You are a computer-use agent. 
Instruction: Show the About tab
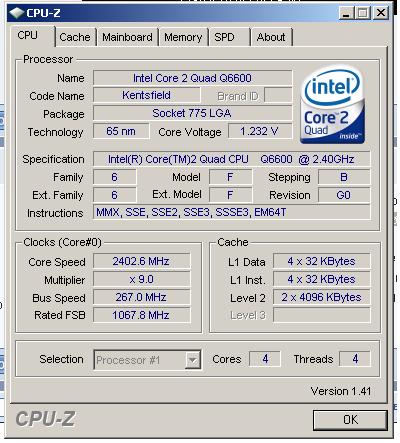pos(271,37)
